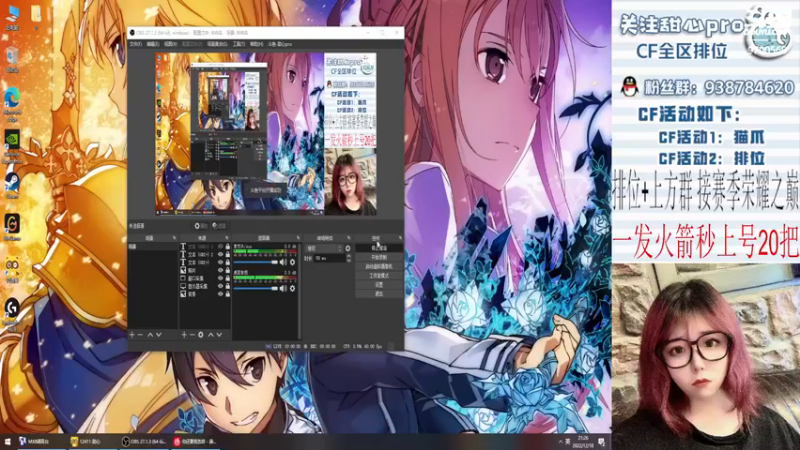Click the OBS preview canvas

pos(266,134)
